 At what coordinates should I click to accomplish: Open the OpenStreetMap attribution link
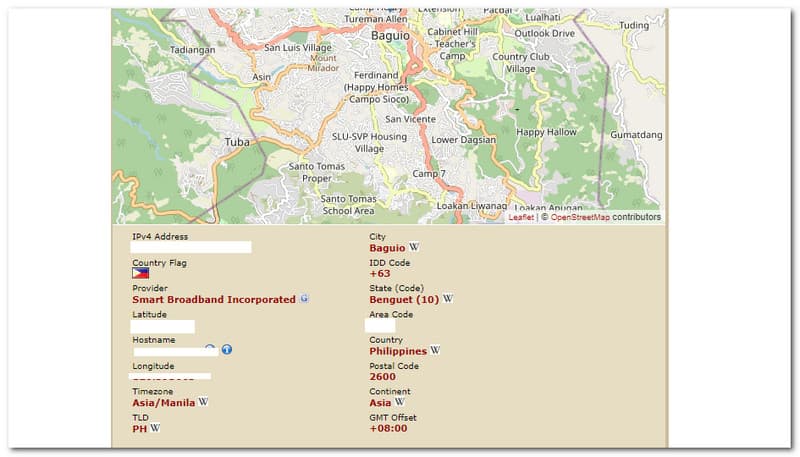point(580,217)
